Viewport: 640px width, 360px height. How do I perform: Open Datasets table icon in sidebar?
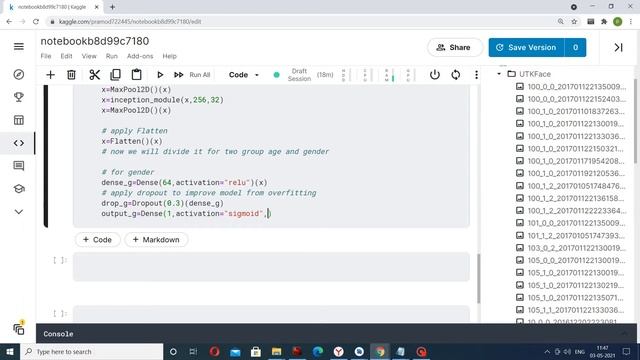[19, 120]
